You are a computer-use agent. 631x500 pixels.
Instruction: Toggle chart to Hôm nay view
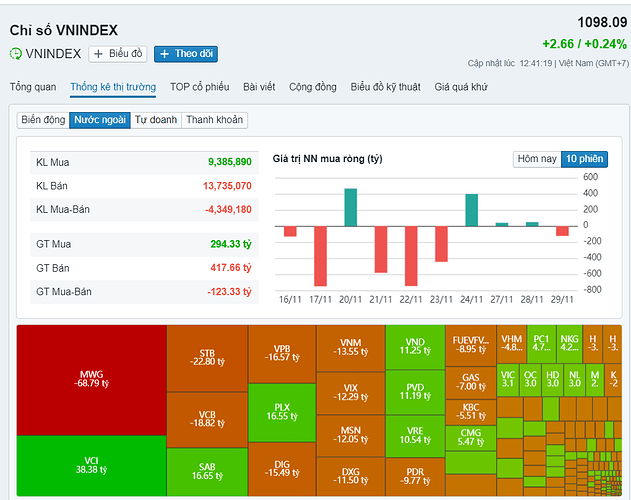[537, 159]
